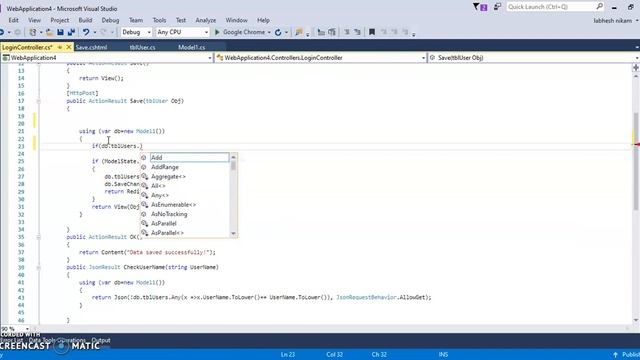This screenshot has width=640, height=360.
Task: Collapse the CheckUserName method at line 39
Action: (x=38, y=267)
